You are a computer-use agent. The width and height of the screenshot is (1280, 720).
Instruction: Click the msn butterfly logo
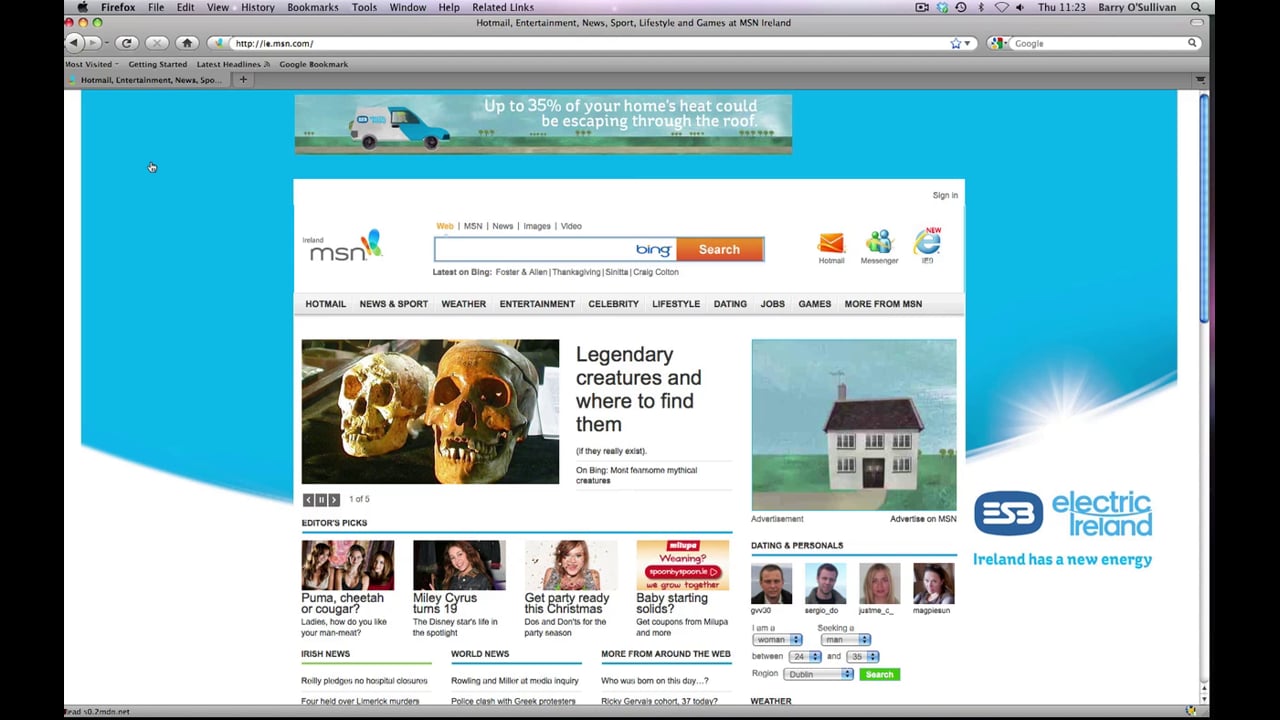(345, 247)
